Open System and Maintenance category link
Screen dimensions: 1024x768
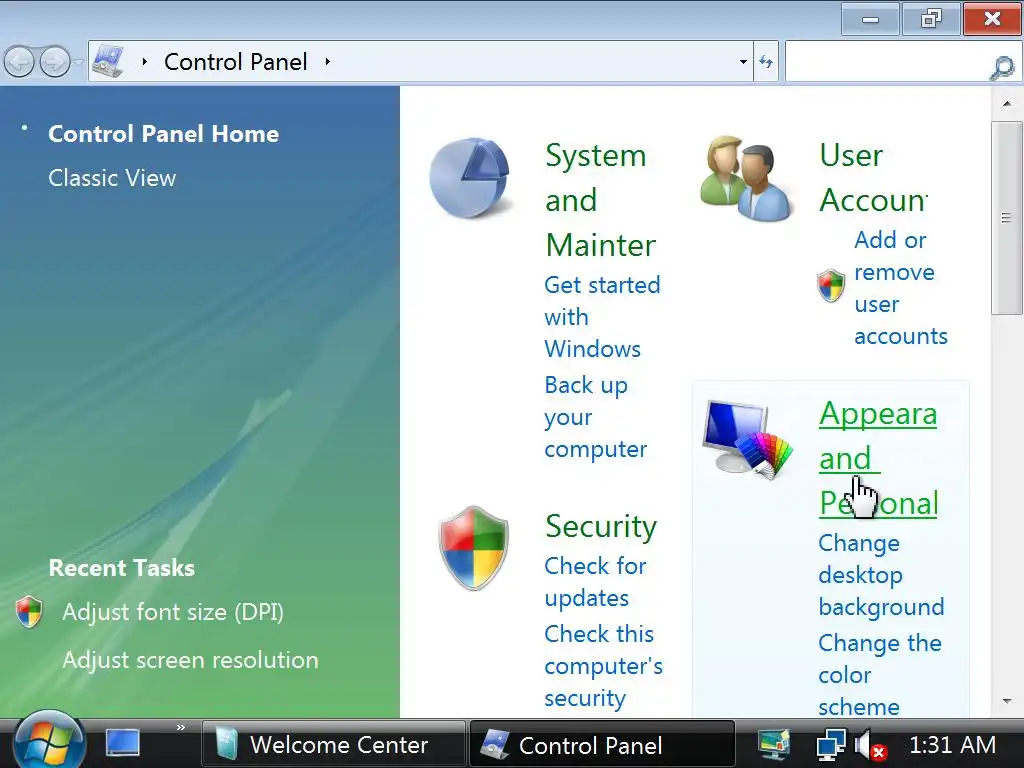601,200
